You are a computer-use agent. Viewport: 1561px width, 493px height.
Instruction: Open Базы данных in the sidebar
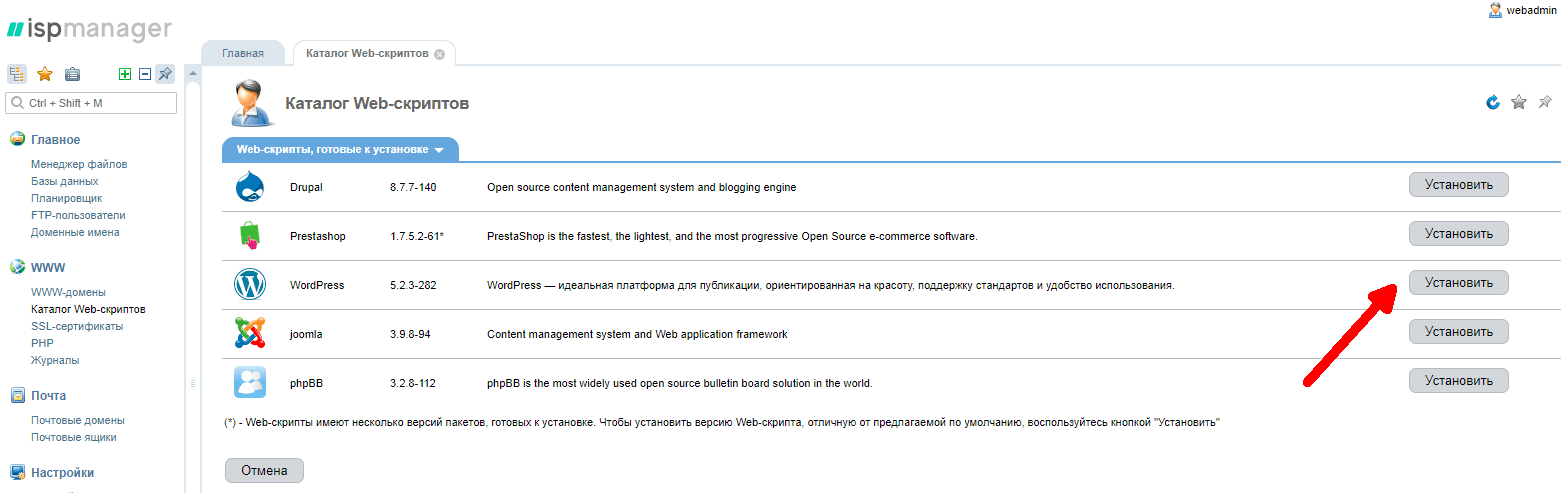click(65, 181)
